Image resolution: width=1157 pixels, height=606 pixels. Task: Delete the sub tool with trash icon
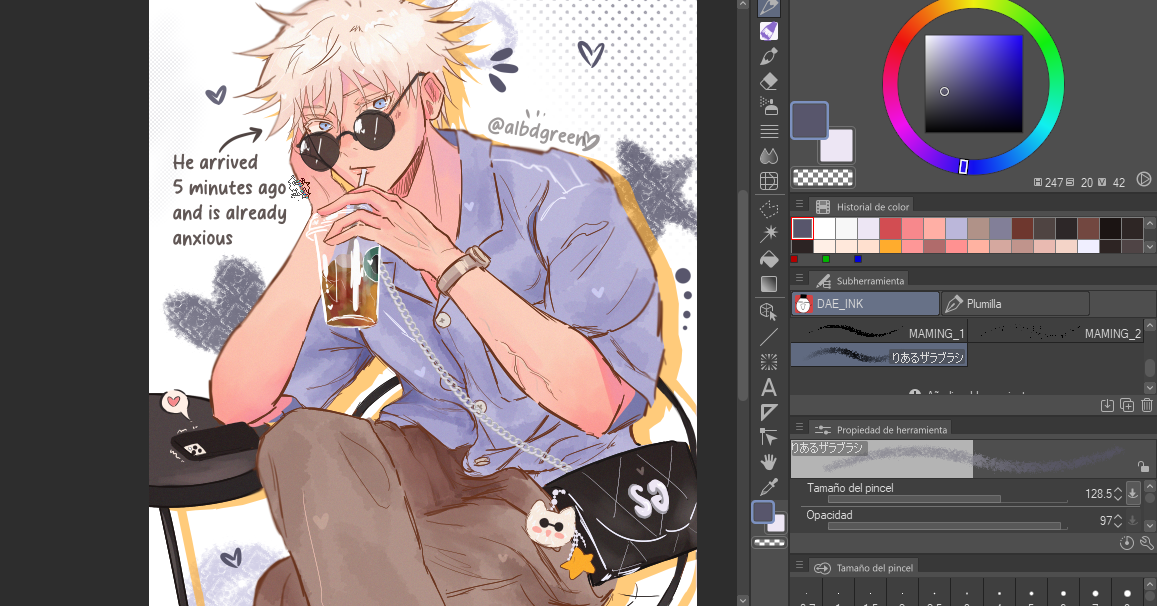coord(1147,405)
